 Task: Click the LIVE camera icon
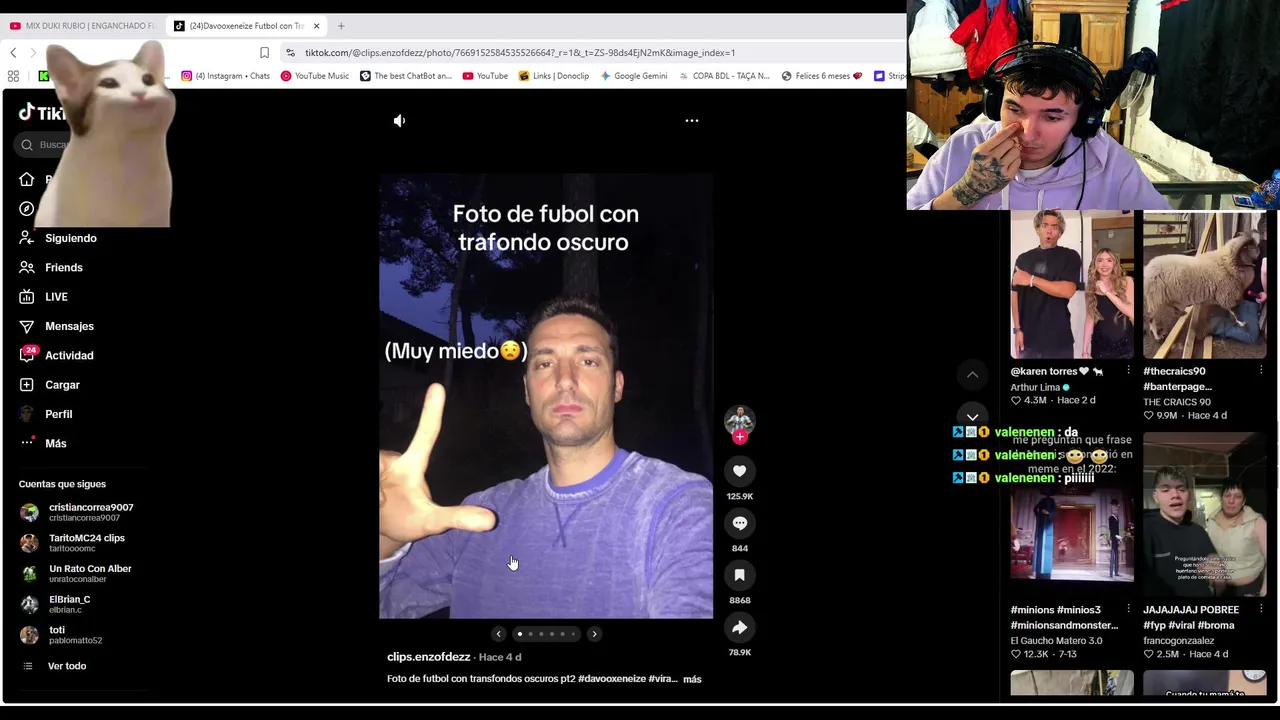[x=27, y=297]
